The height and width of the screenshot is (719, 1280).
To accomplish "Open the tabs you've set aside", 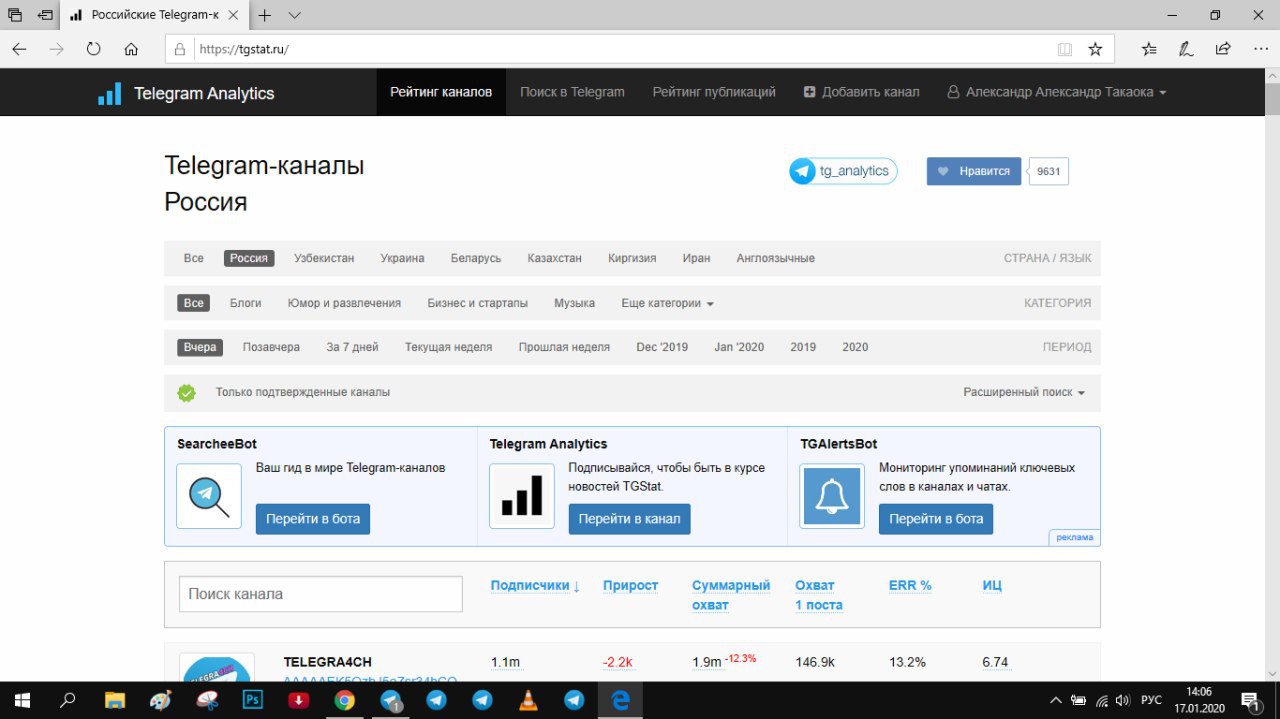I will pos(15,15).
